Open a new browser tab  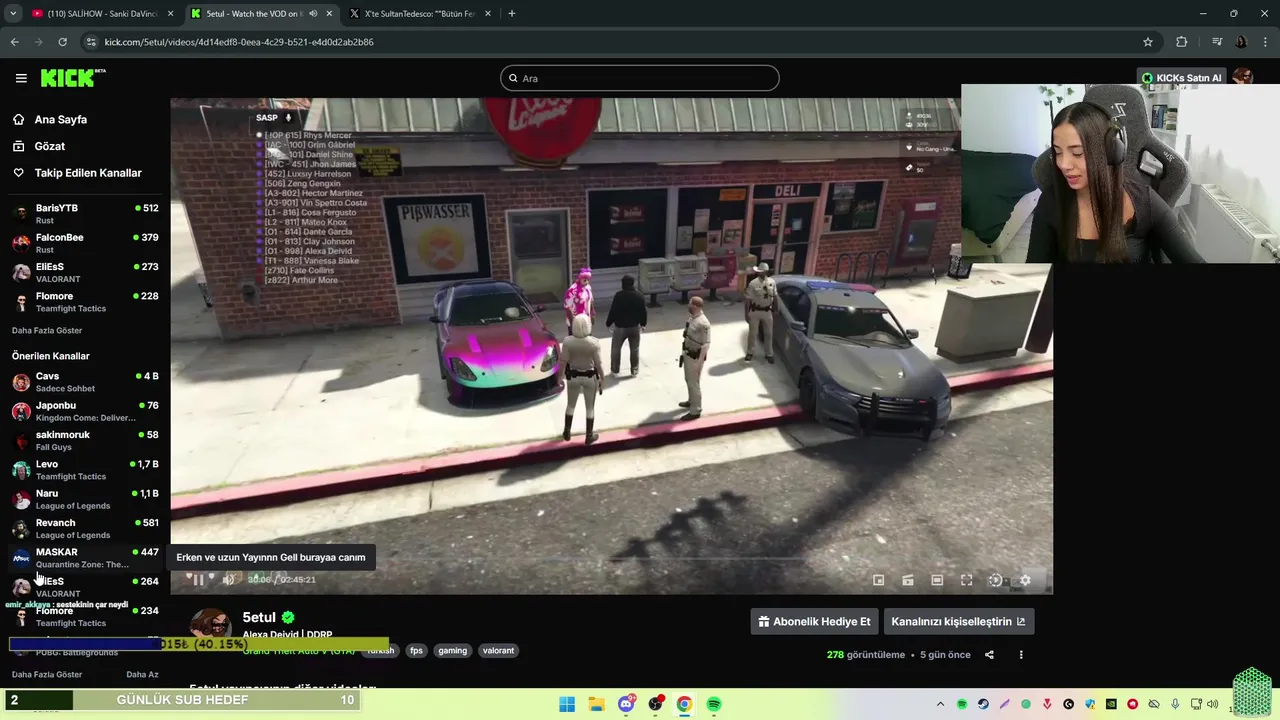pyautogui.click(x=512, y=14)
